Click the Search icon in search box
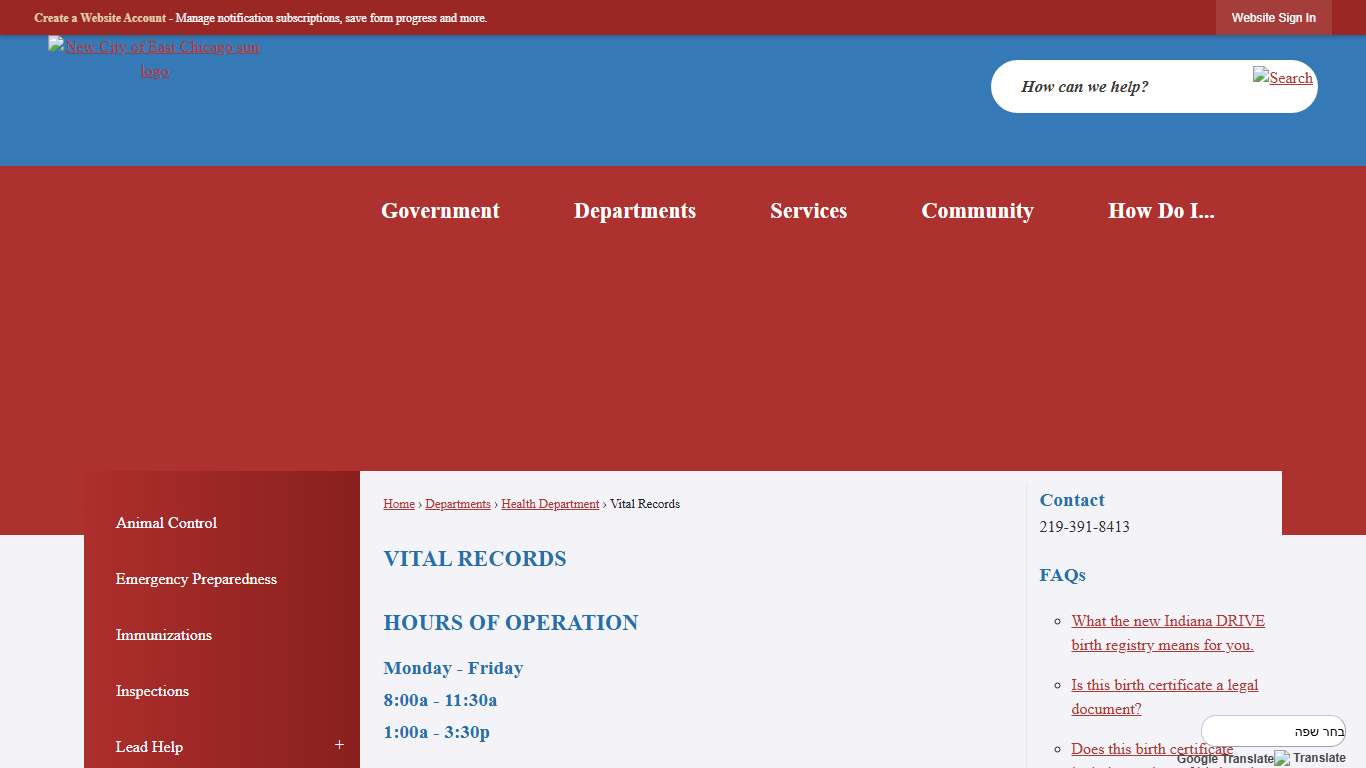 1283,77
